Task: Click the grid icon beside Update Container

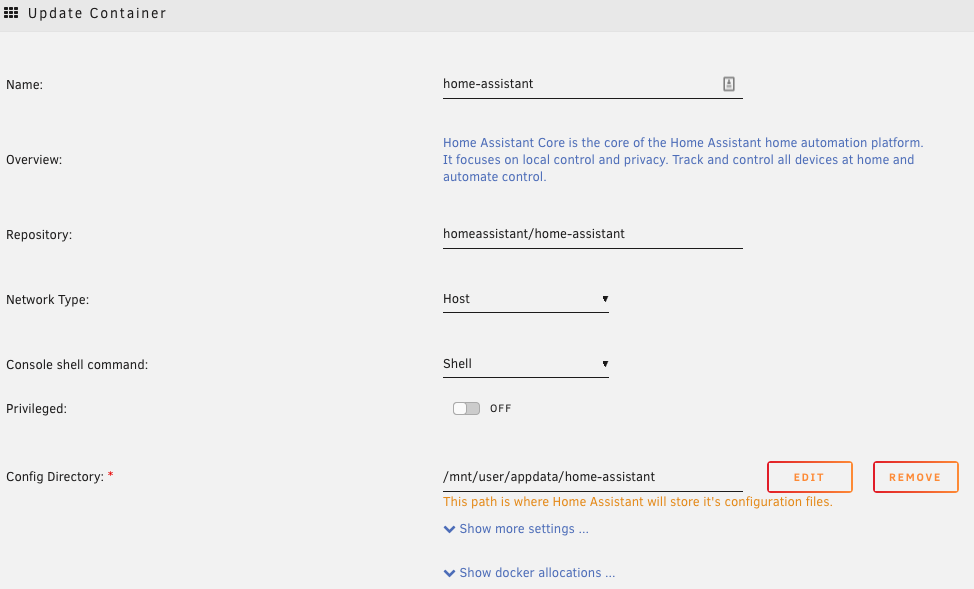Action: click(x=11, y=12)
